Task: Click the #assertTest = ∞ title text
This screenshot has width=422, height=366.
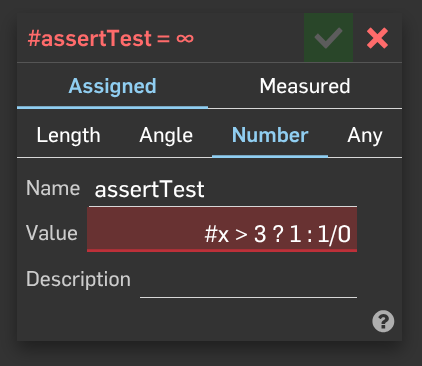Action: point(110,38)
